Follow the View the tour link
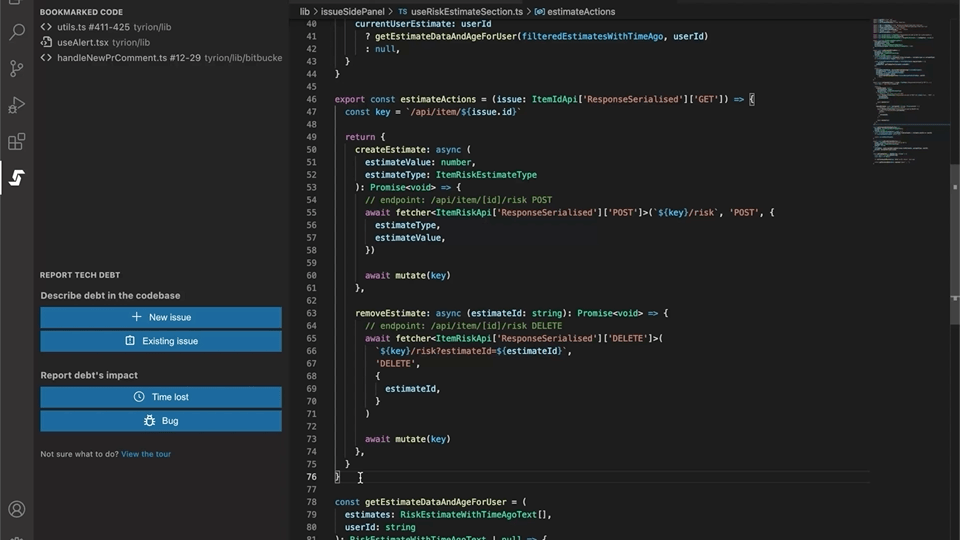Viewport: 960px width, 540px height. pos(146,454)
